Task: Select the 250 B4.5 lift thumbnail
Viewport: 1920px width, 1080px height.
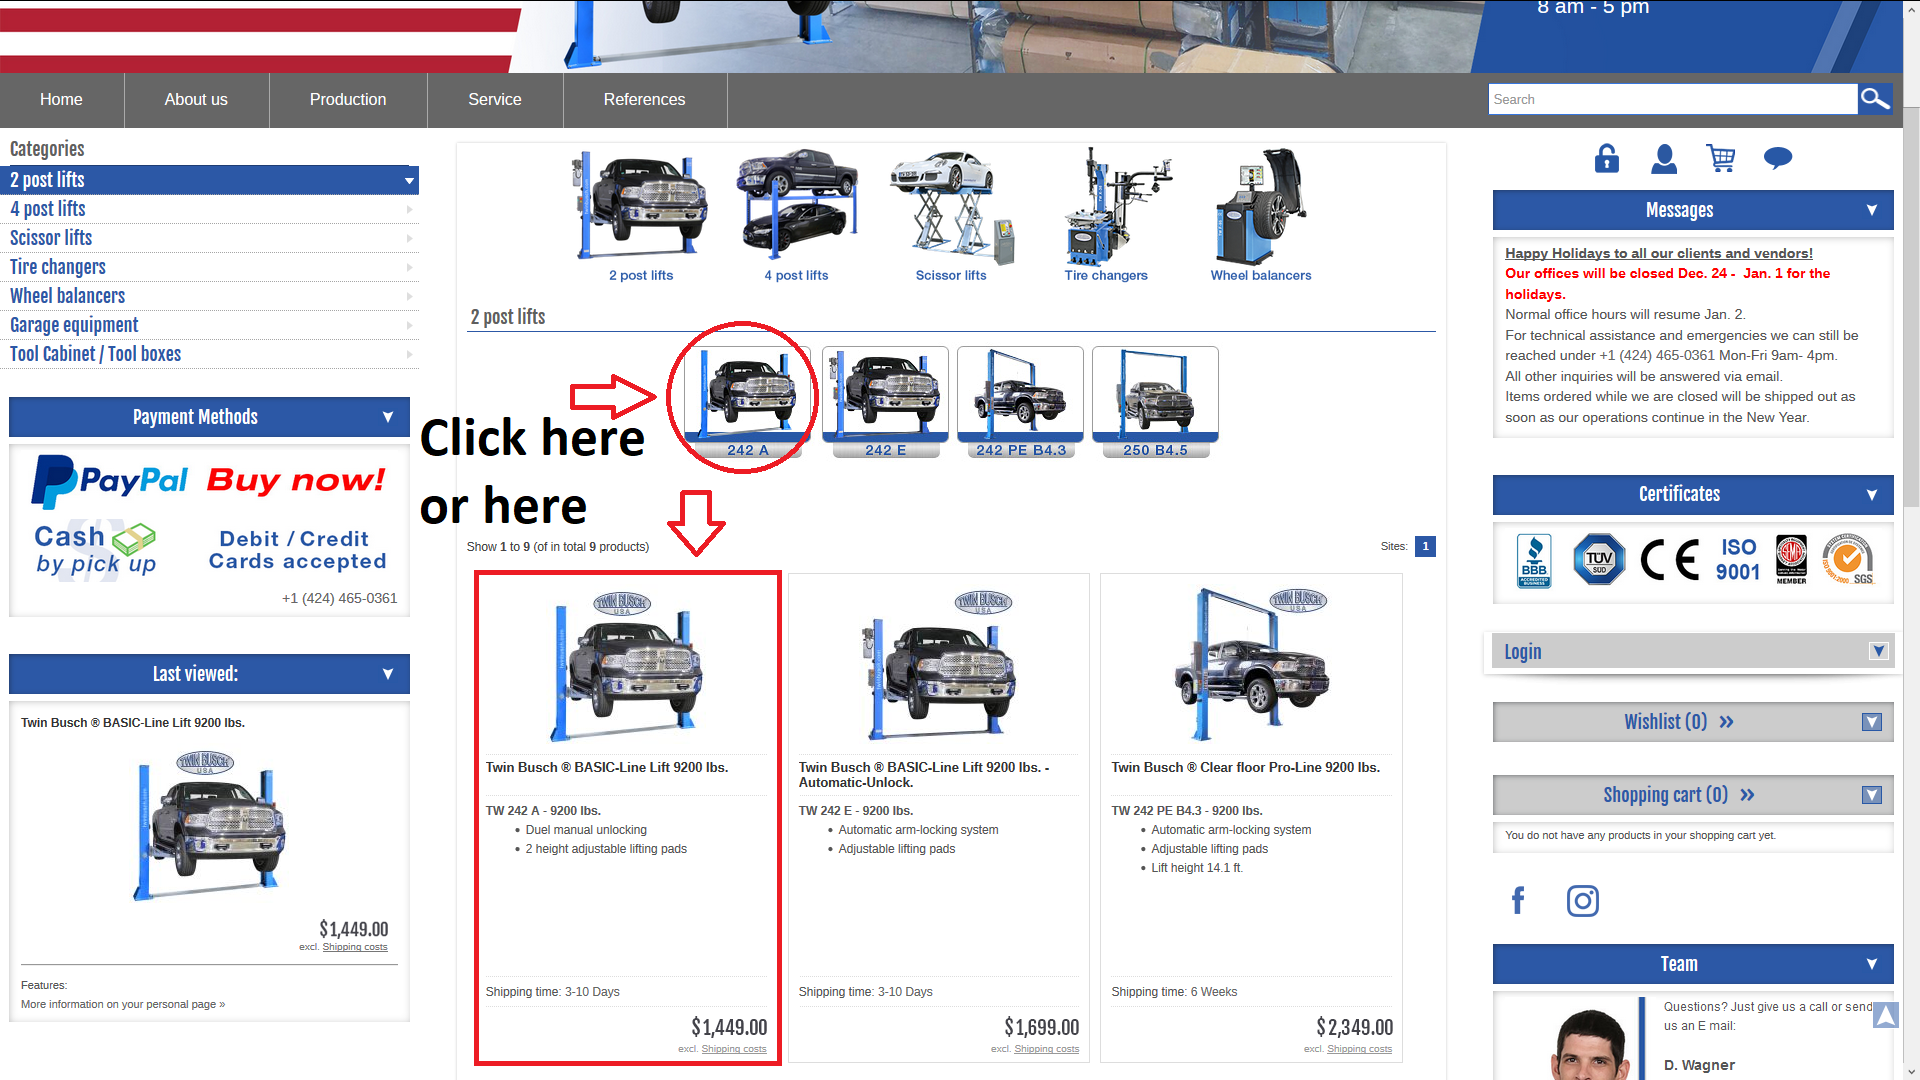Action: click(1155, 402)
